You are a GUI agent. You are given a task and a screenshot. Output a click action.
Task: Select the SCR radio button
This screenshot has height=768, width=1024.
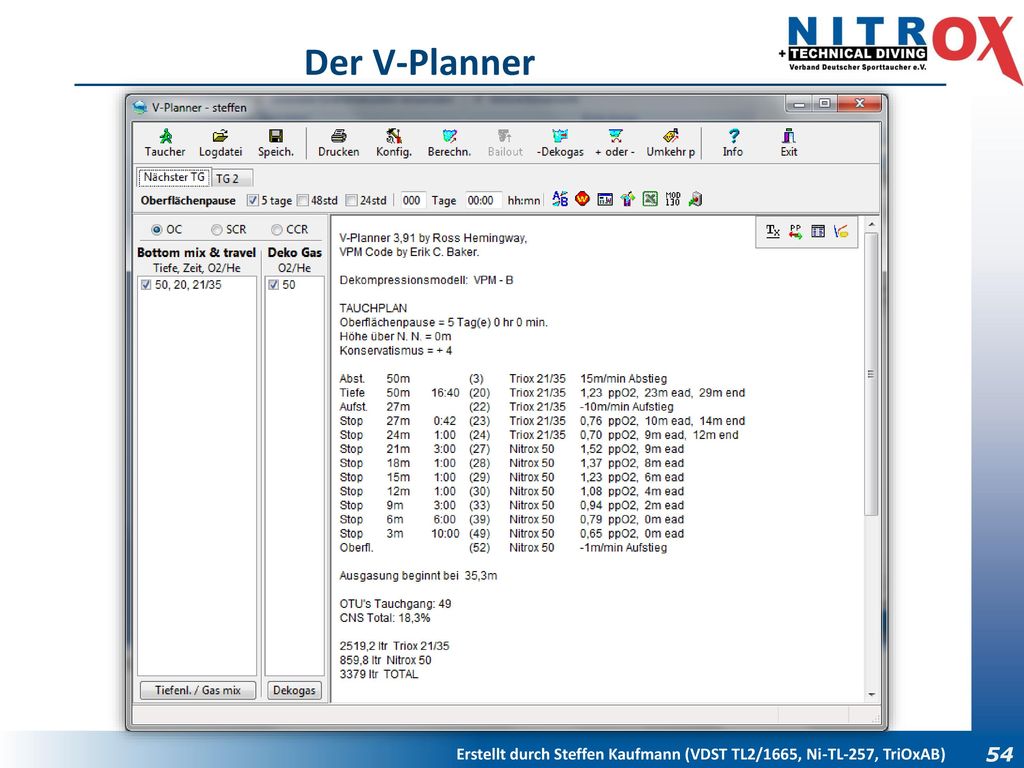[x=217, y=230]
